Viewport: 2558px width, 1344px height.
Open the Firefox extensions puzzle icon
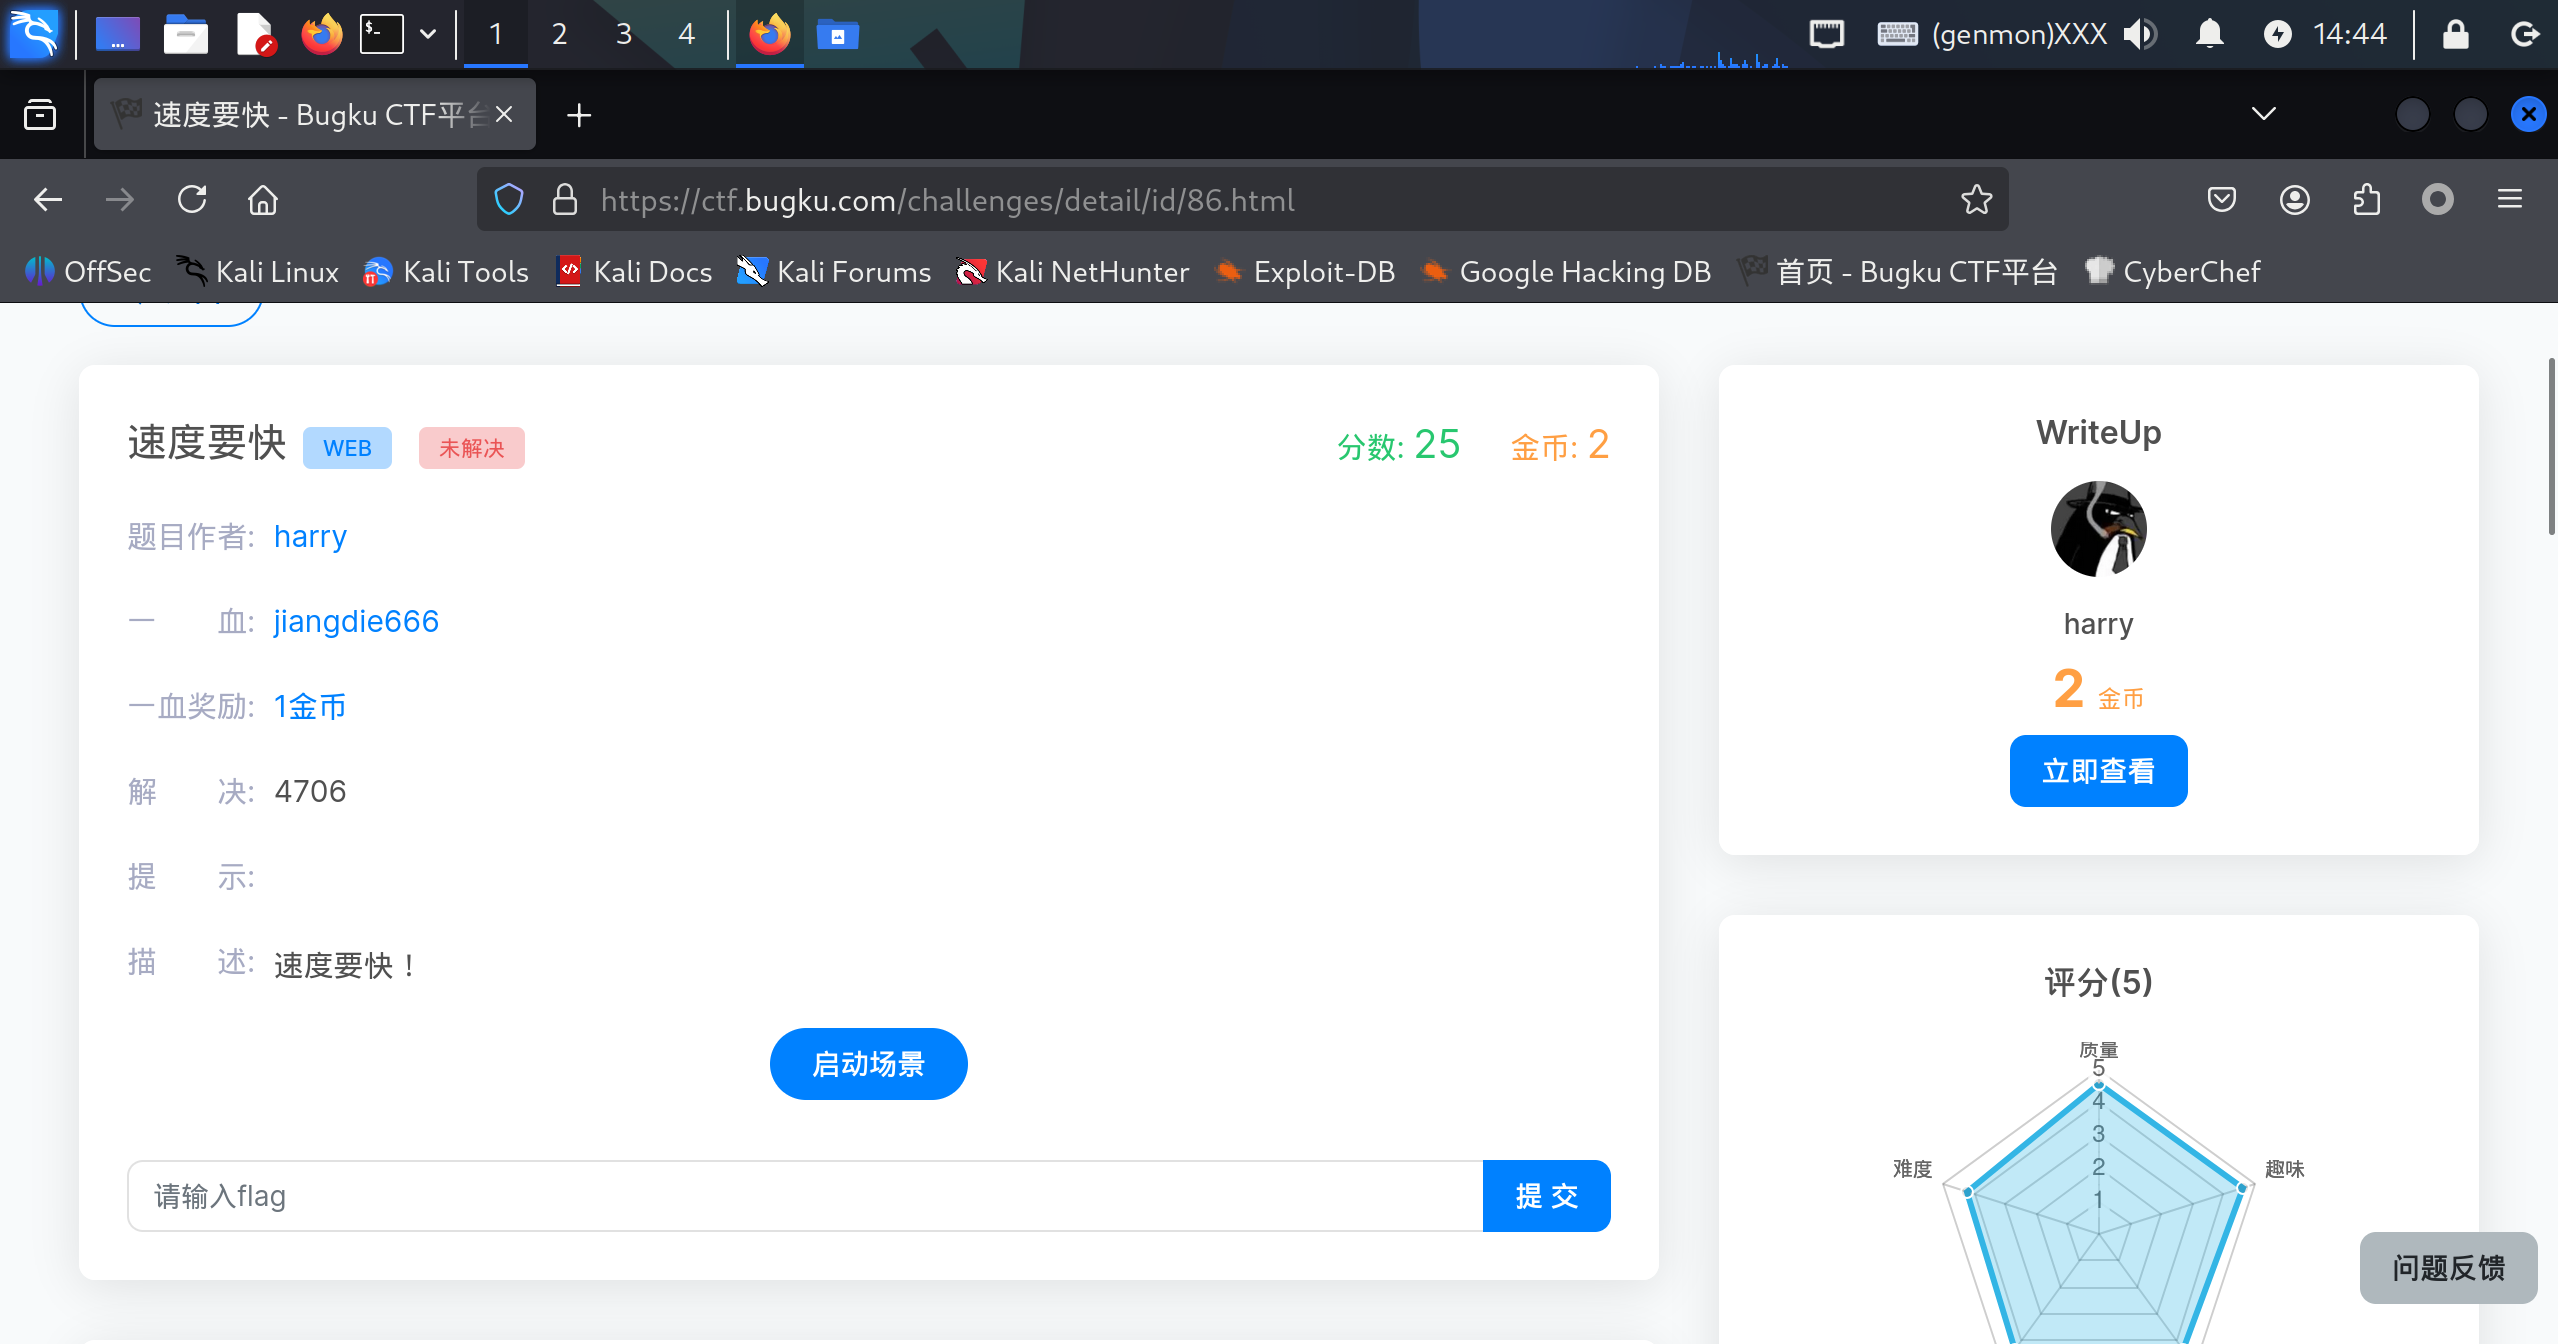[2366, 200]
